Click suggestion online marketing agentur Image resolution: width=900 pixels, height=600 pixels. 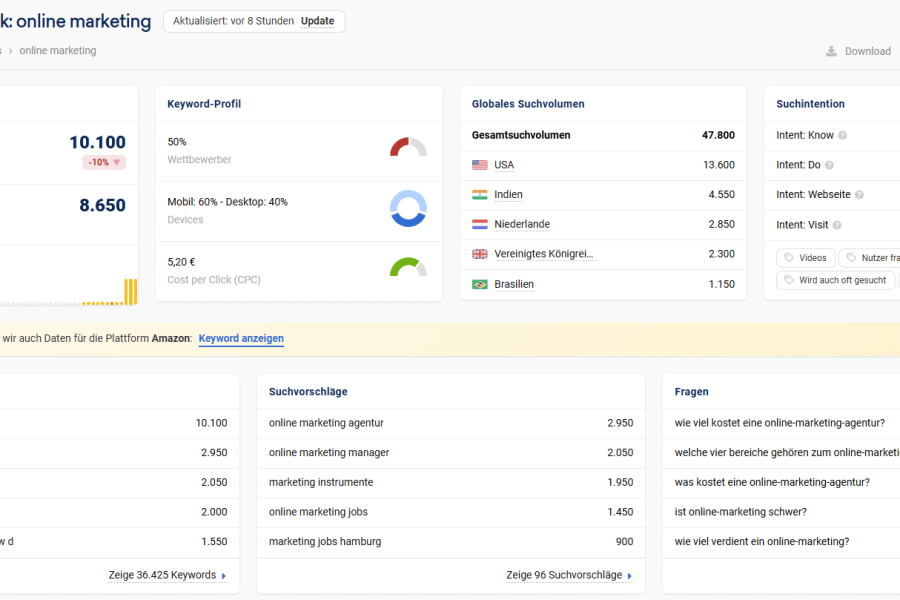coord(326,423)
